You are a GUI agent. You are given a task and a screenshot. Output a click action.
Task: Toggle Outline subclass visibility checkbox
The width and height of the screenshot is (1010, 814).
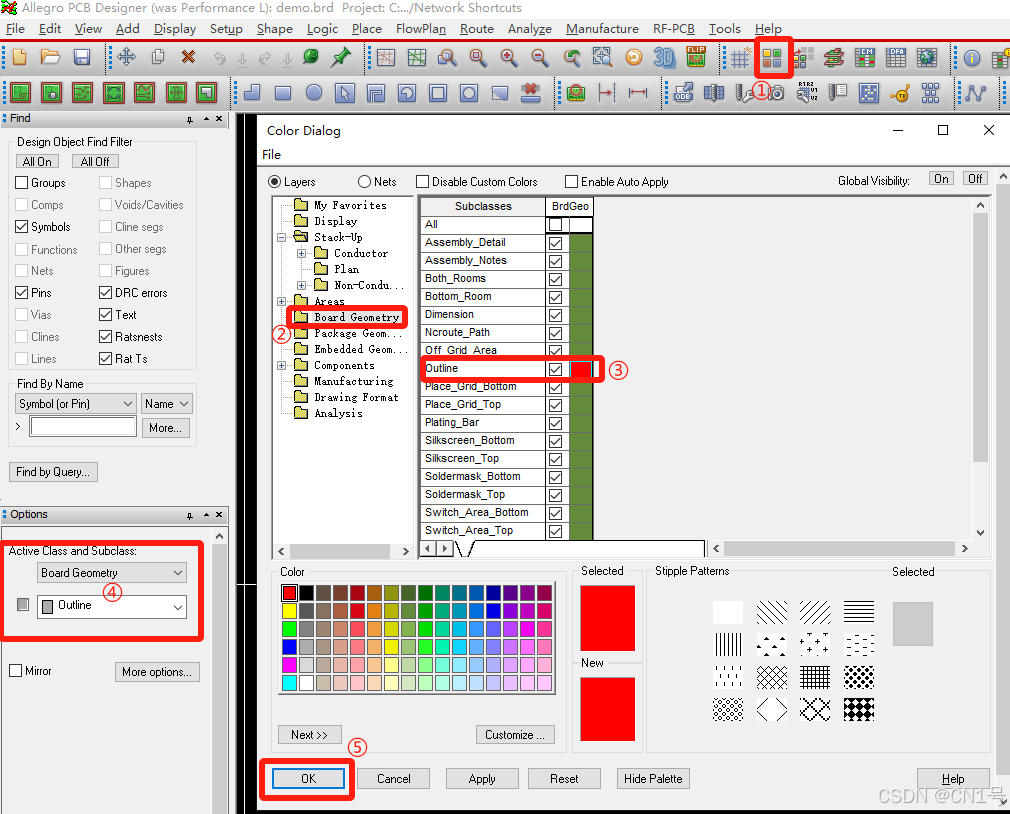[555, 369]
